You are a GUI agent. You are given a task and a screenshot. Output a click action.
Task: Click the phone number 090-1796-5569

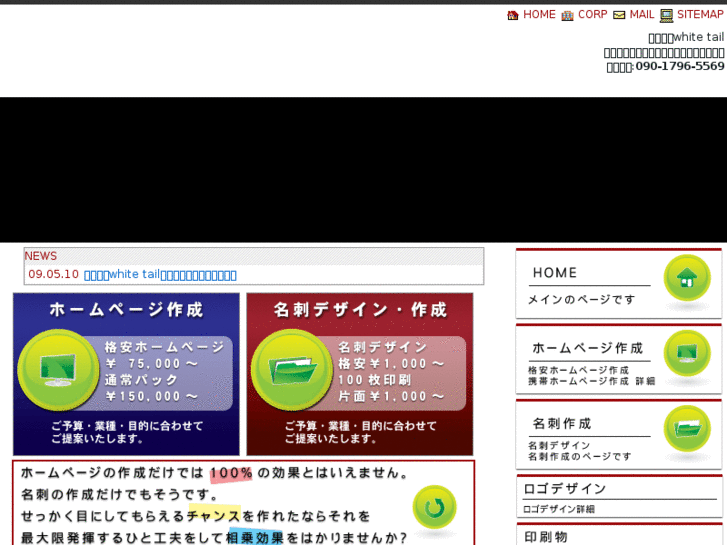pos(680,66)
